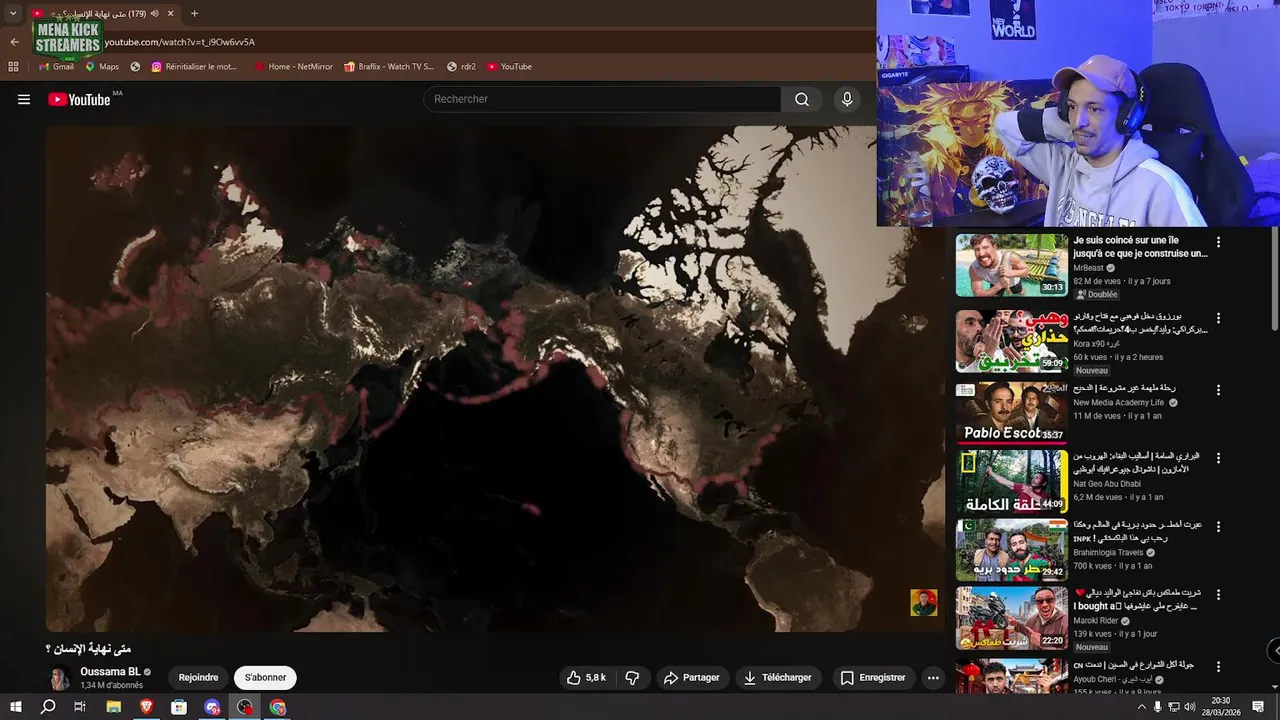Focus the Rechercher search field
Image resolution: width=1280 pixels, height=720 pixels.
point(602,99)
